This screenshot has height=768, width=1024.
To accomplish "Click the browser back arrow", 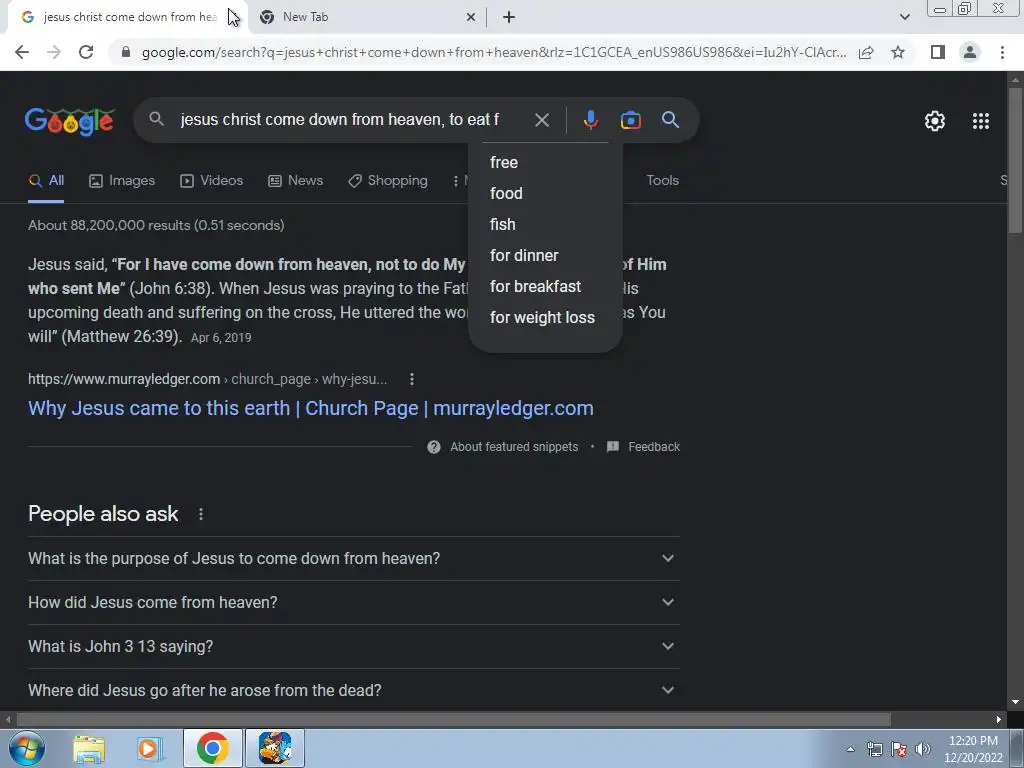I will point(22,52).
